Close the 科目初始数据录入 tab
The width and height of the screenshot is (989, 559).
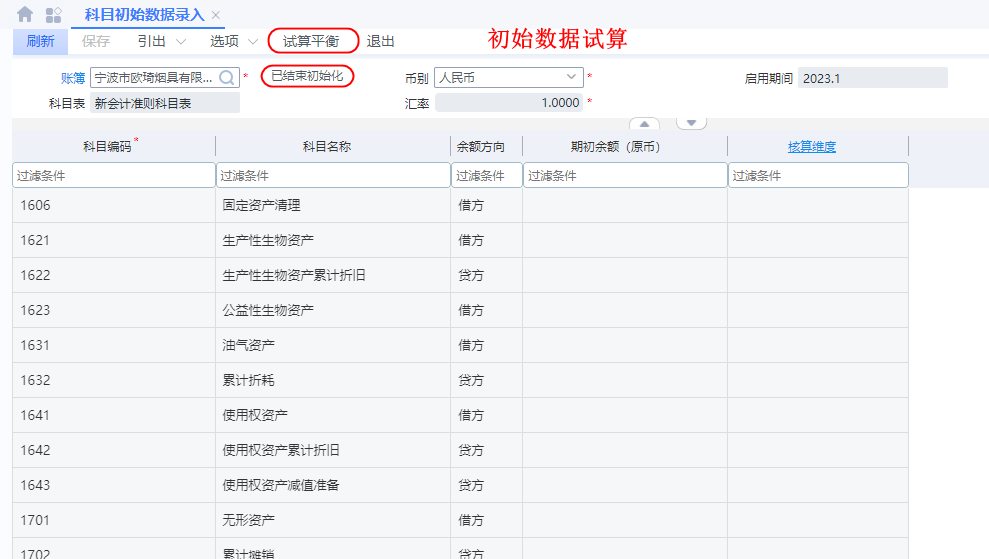pos(216,15)
